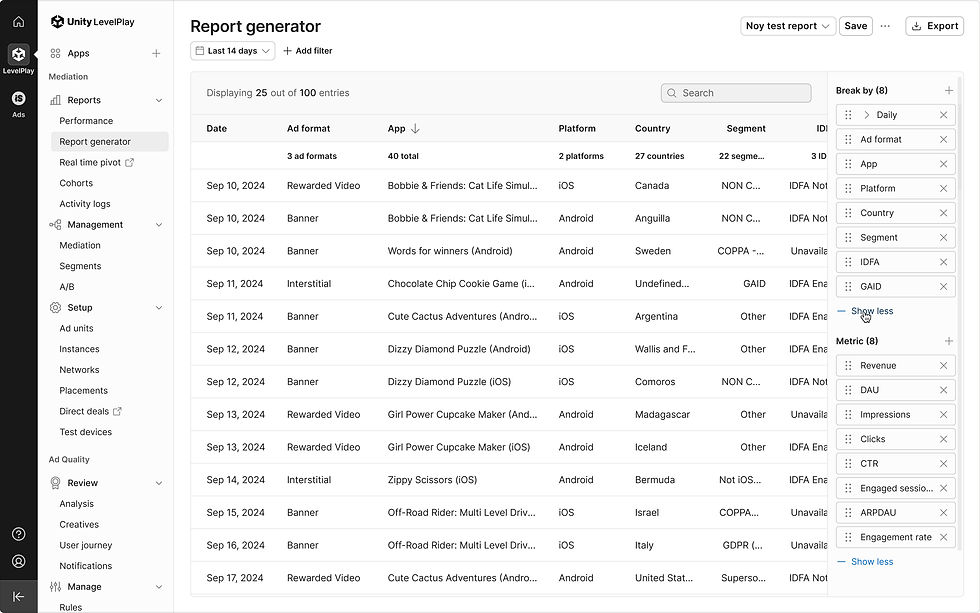Click the Save button
This screenshot has height=613, width=980.
coord(856,26)
